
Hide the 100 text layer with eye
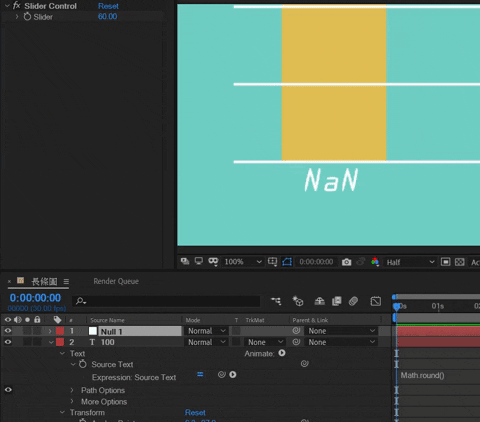pyautogui.click(x=8, y=342)
